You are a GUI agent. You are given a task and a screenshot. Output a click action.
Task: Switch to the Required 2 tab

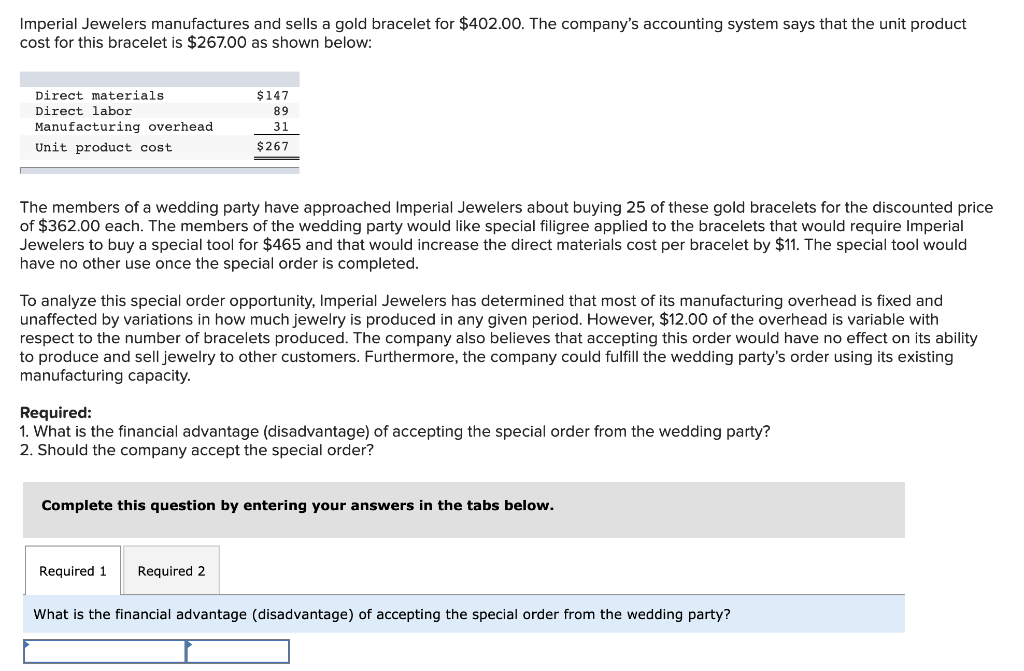[170, 570]
